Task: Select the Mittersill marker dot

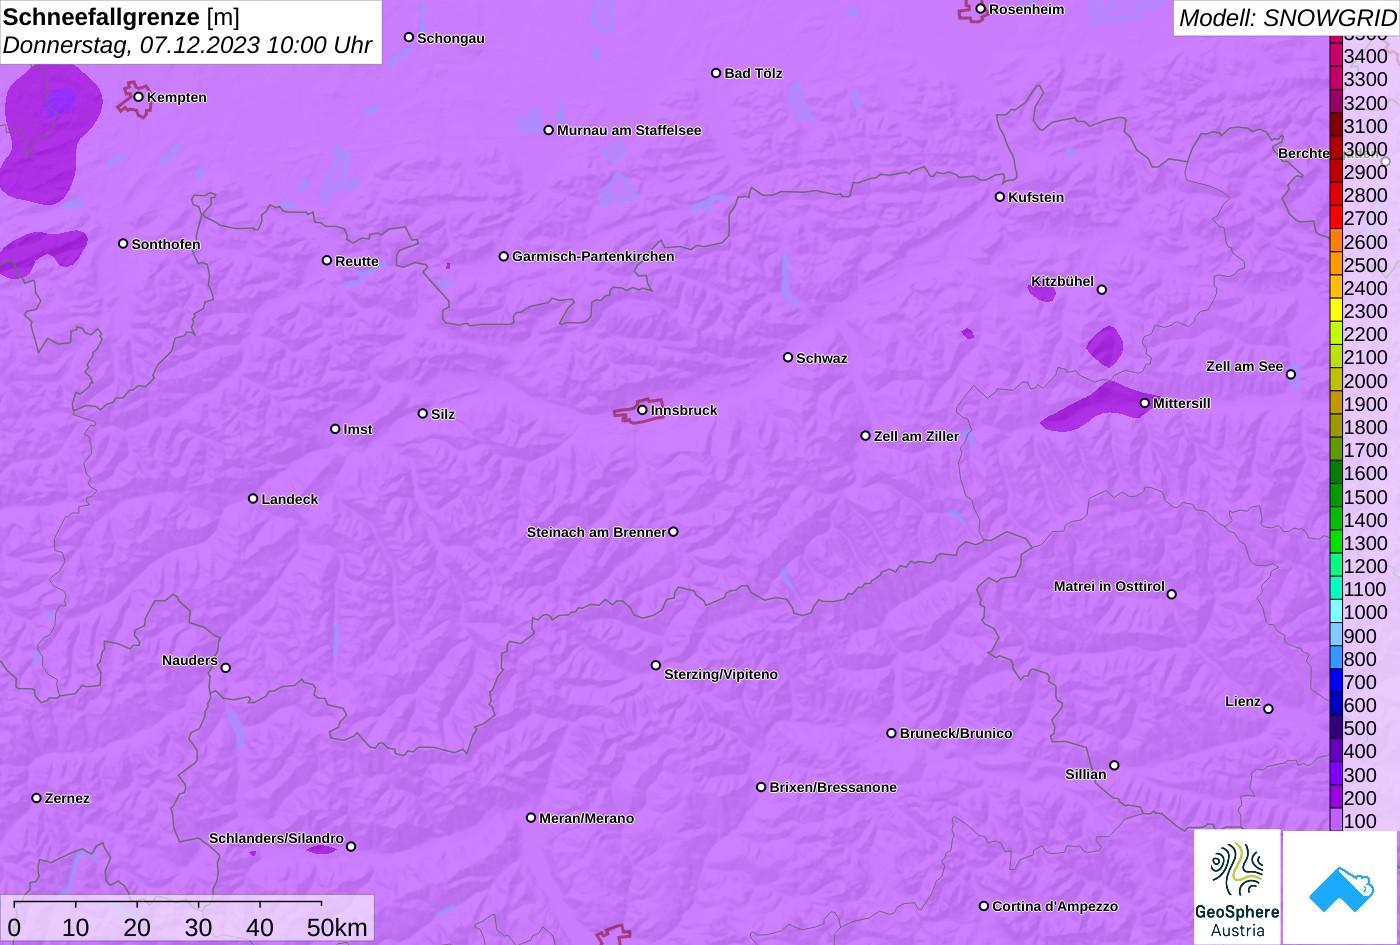Action: pos(1145,404)
